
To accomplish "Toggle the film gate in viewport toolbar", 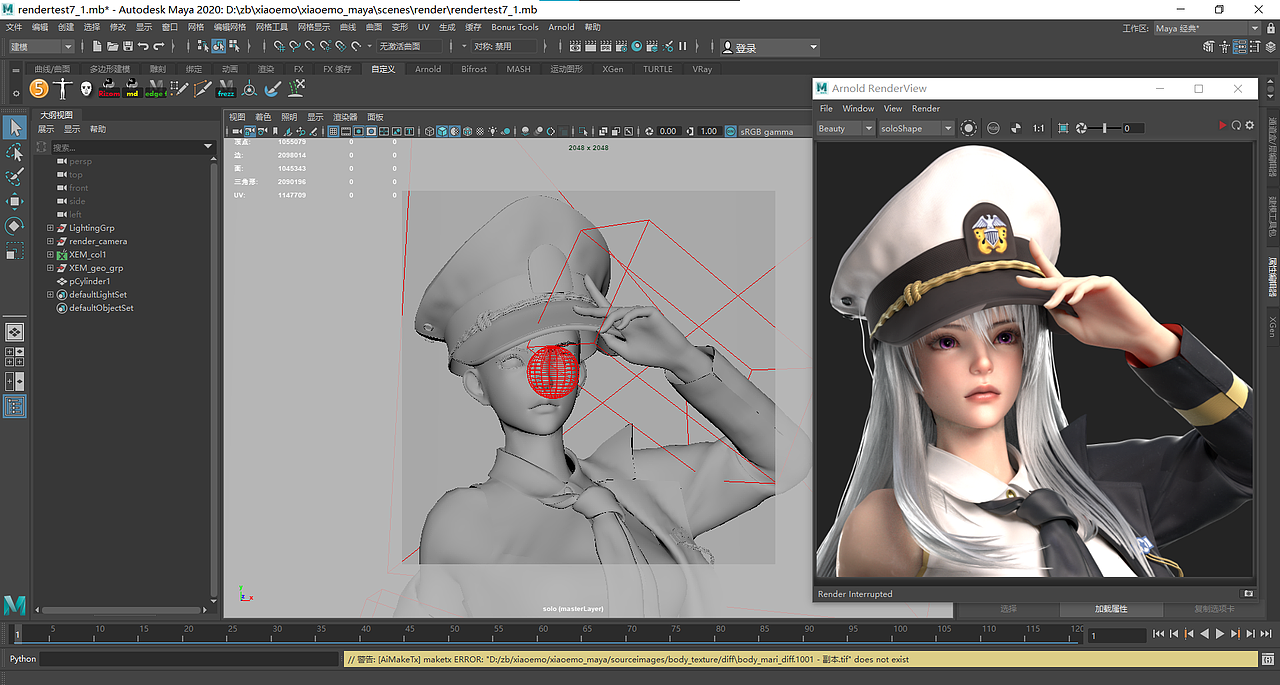I will (x=346, y=131).
